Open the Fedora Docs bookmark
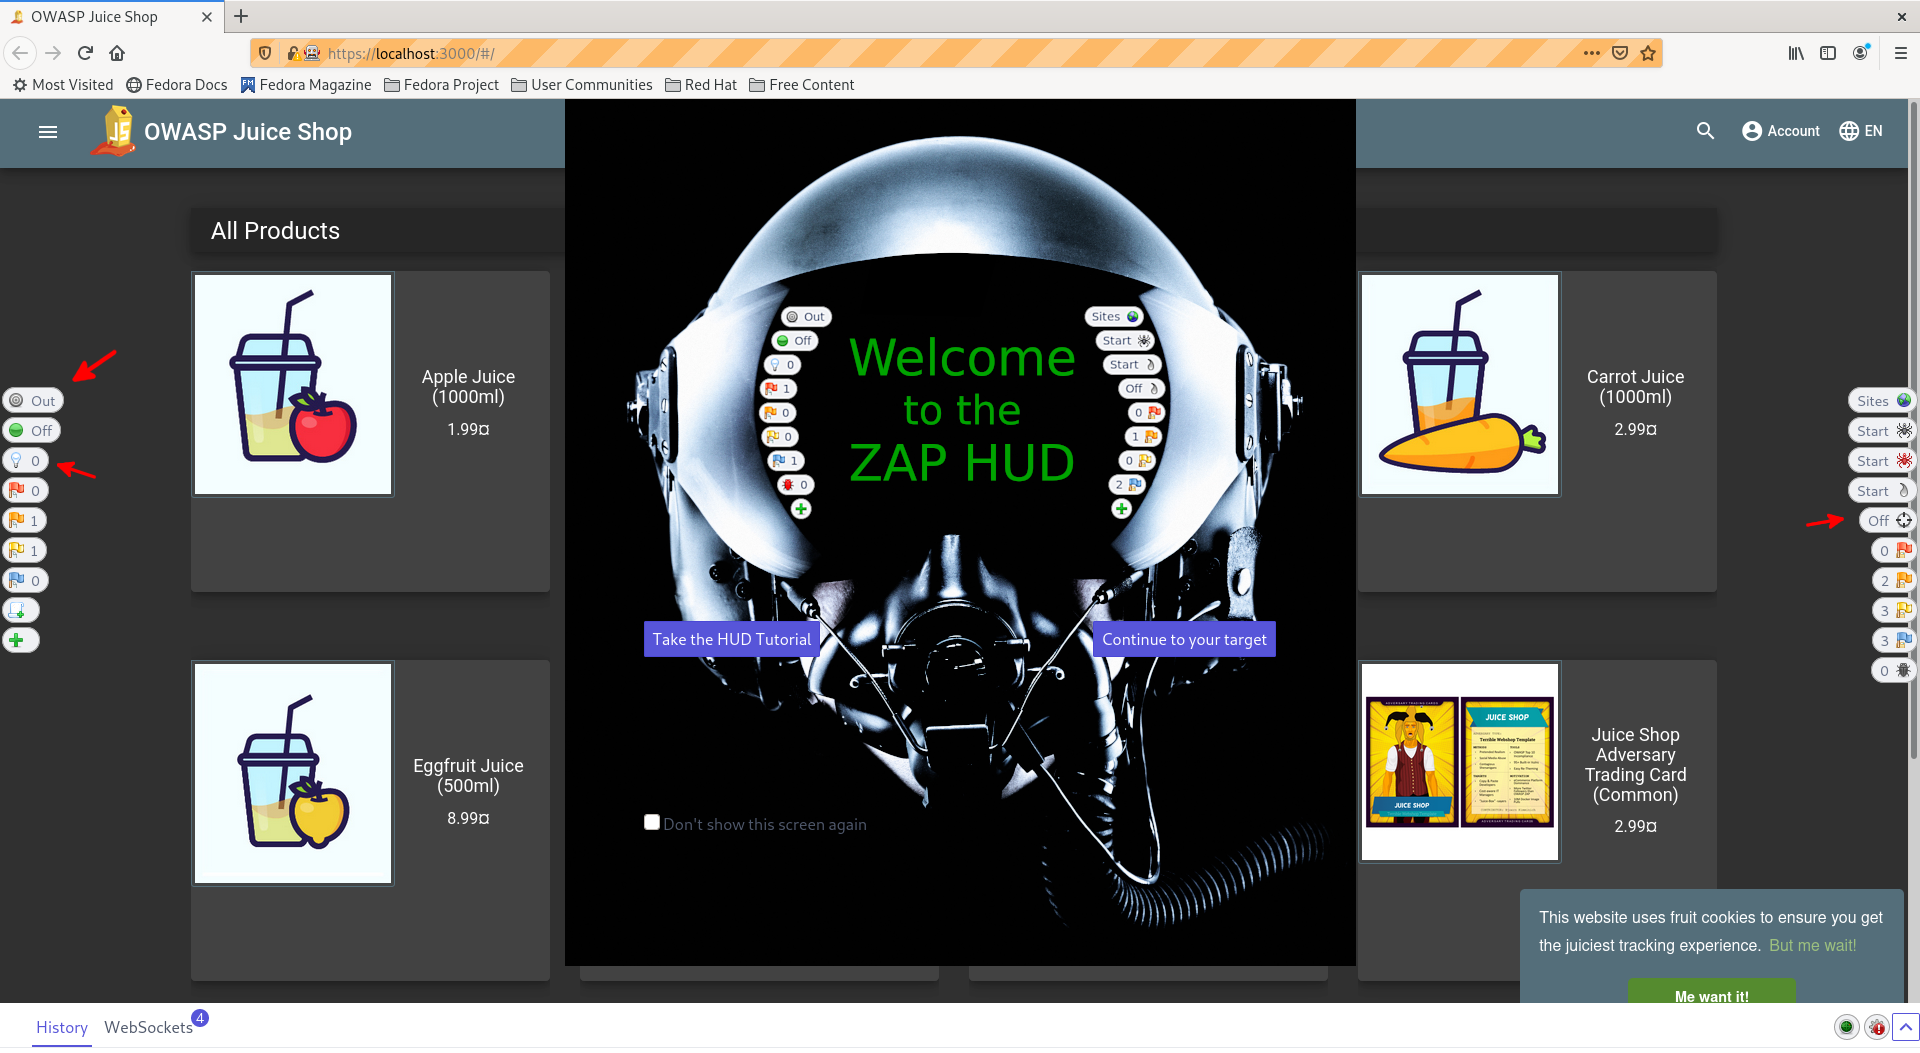 tap(177, 85)
